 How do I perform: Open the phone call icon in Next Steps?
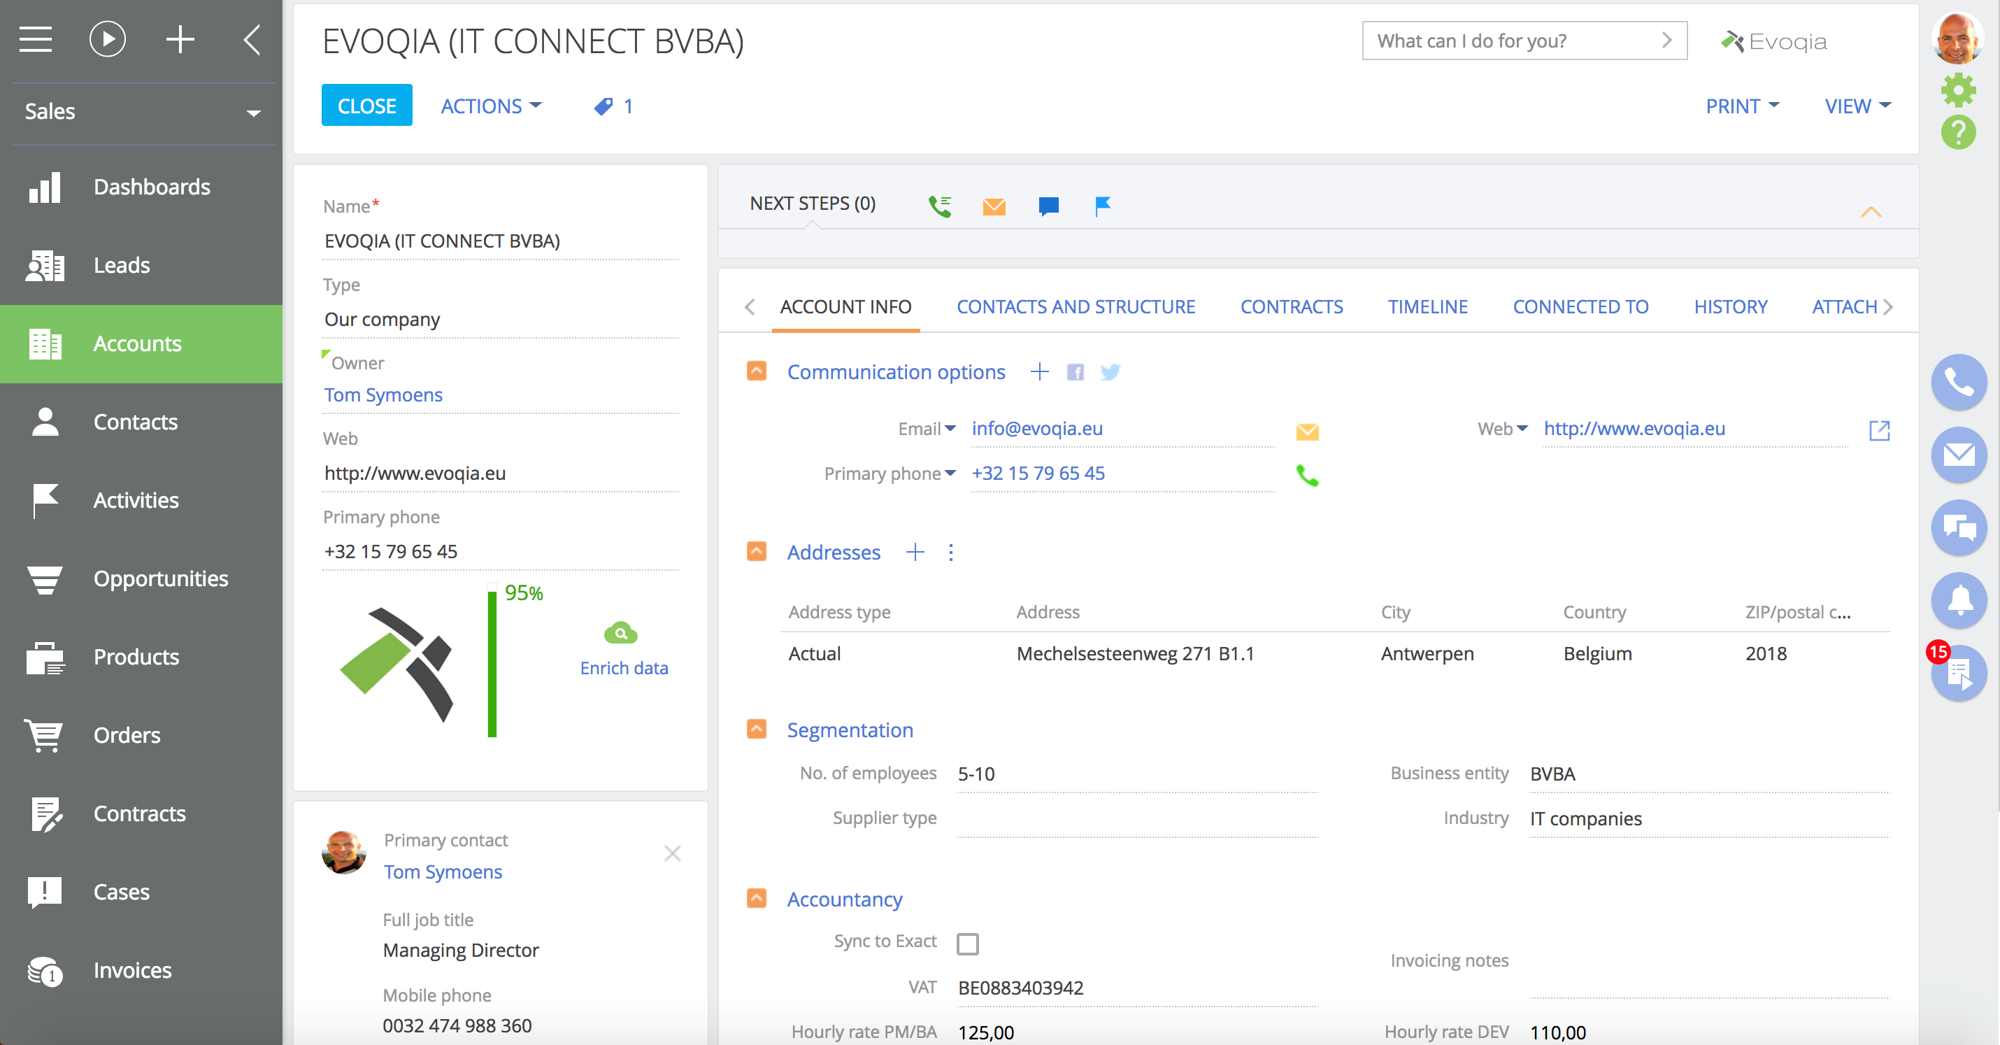[x=939, y=205]
